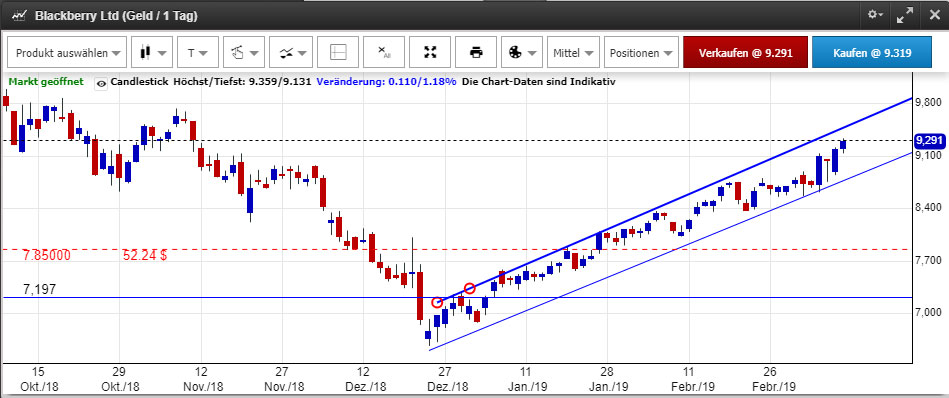Select the red dashed 7.85000 level line label

click(47, 255)
